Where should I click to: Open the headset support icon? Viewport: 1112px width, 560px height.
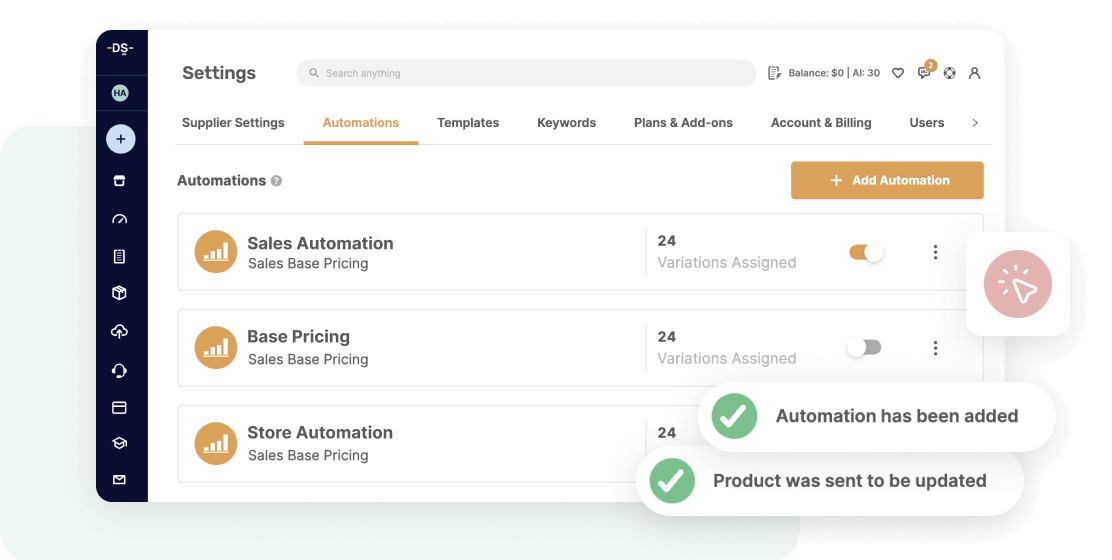(120, 370)
